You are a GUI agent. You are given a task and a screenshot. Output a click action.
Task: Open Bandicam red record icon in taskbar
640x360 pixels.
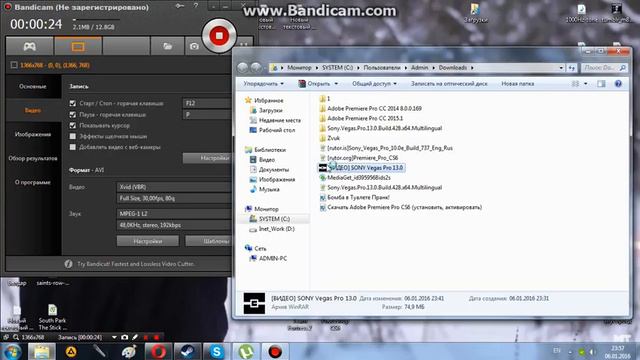(x=275, y=351)
